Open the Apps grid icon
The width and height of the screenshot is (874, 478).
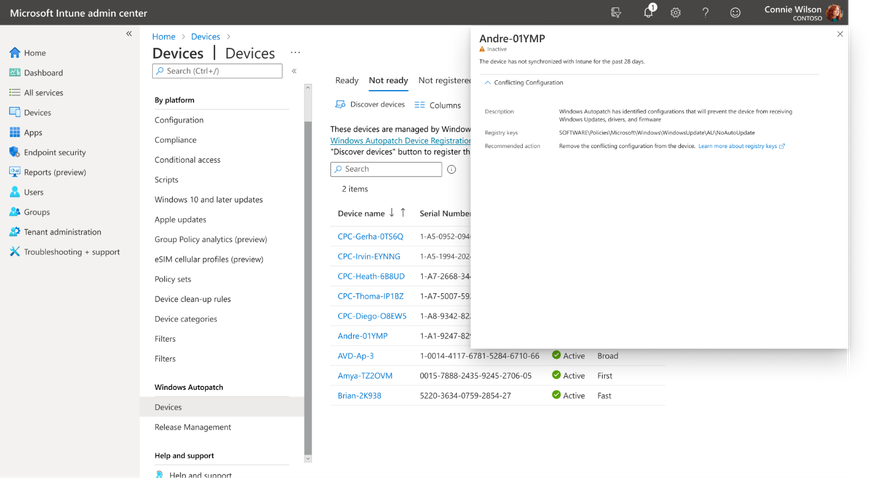point(14,132)
